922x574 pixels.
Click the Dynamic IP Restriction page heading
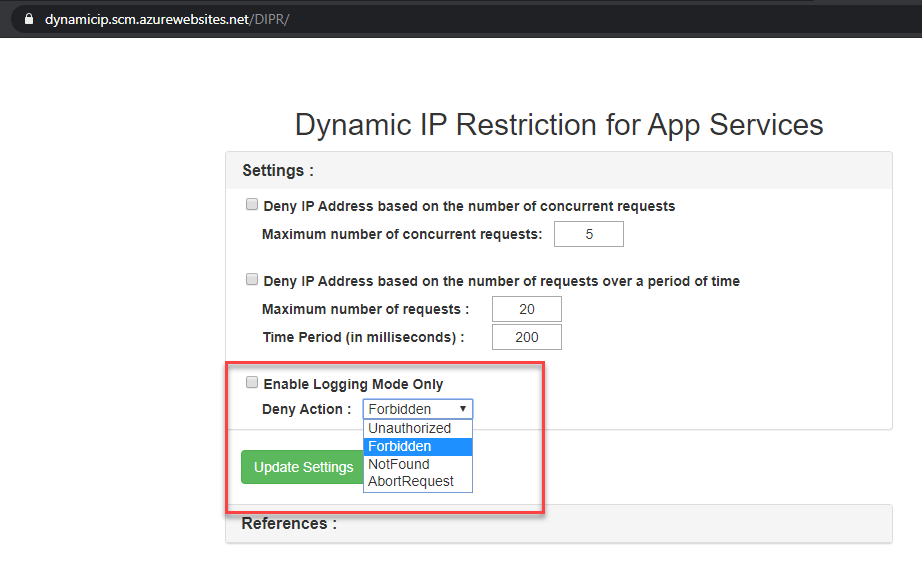(559, 124)
